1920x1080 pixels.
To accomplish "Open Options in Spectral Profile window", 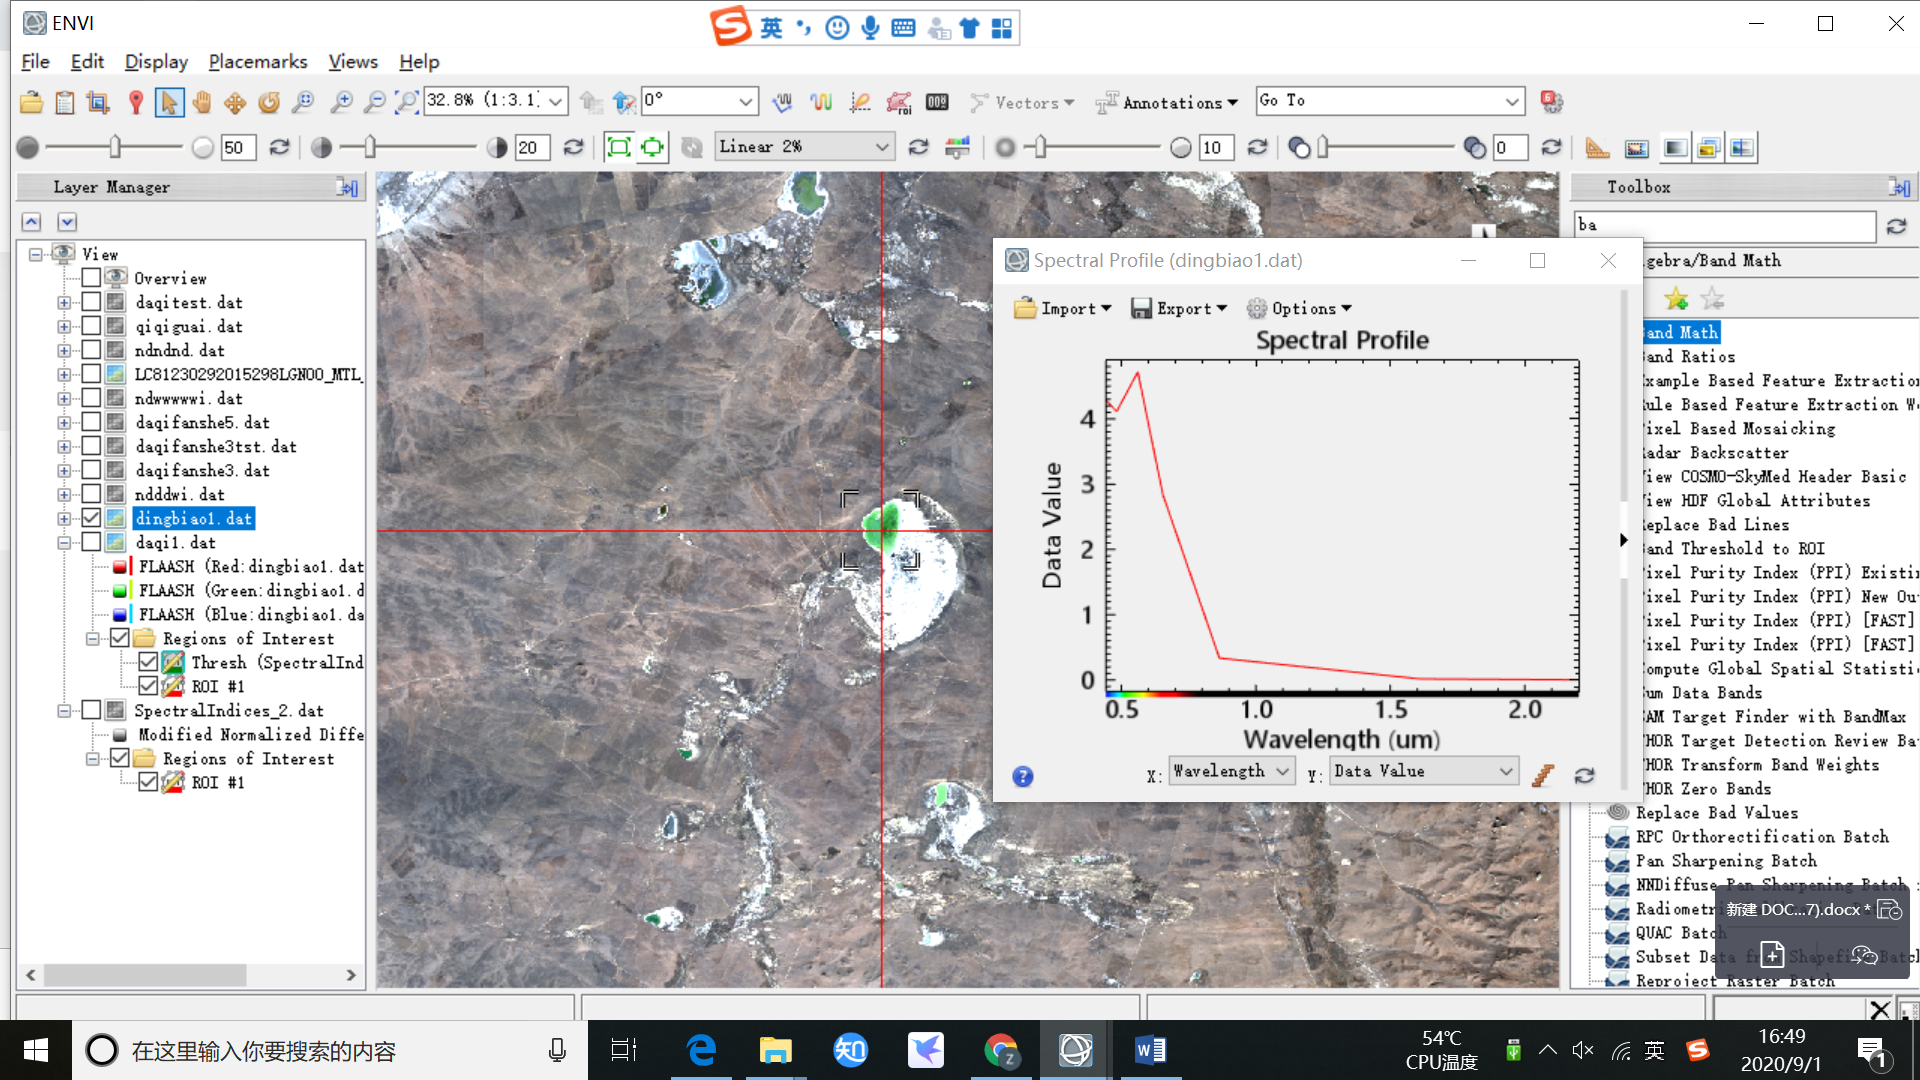I will 1299,309.
